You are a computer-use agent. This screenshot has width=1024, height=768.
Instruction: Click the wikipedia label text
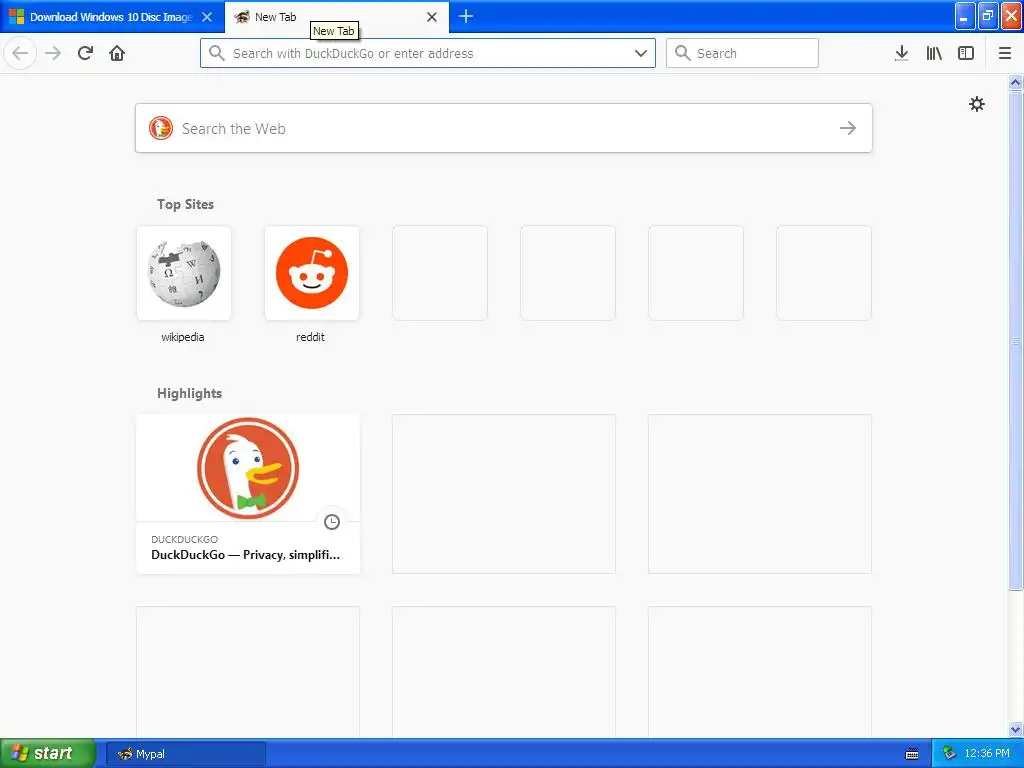click(x=183, y=337)
